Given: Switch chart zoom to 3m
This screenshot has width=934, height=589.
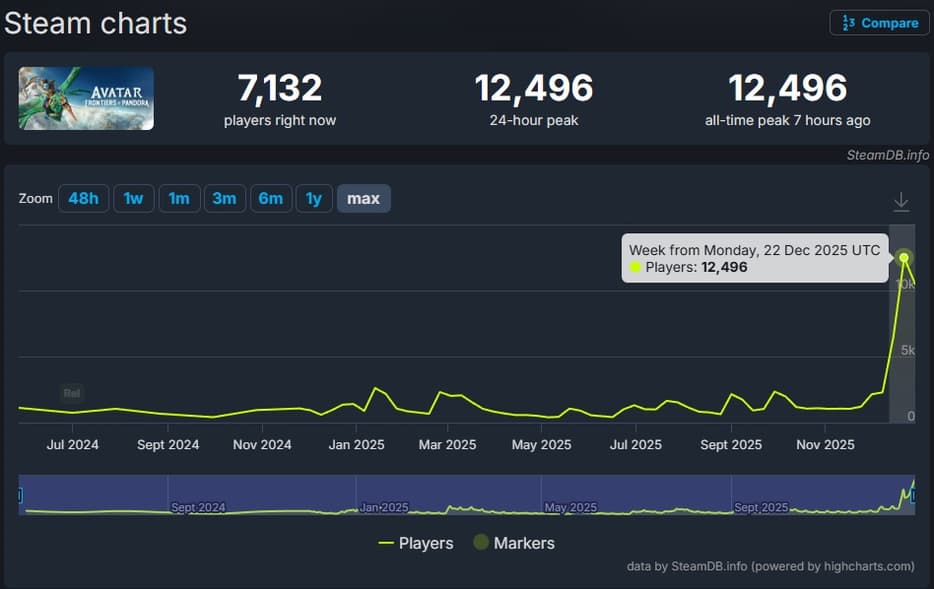Looking at the screenshot, I should coord(225,198).
